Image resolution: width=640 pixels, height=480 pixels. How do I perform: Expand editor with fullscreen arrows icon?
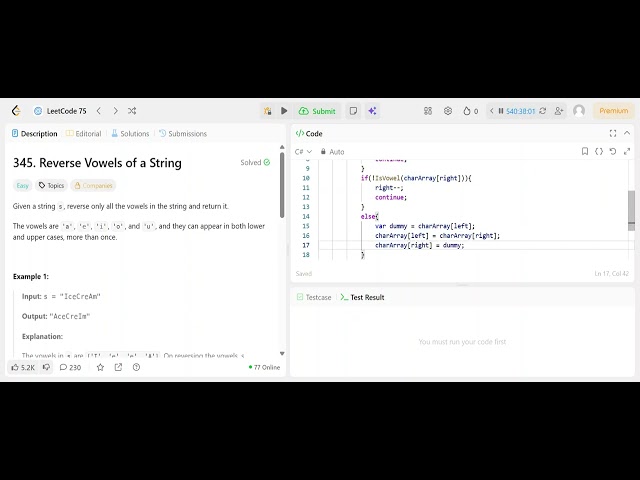[627, 151]
